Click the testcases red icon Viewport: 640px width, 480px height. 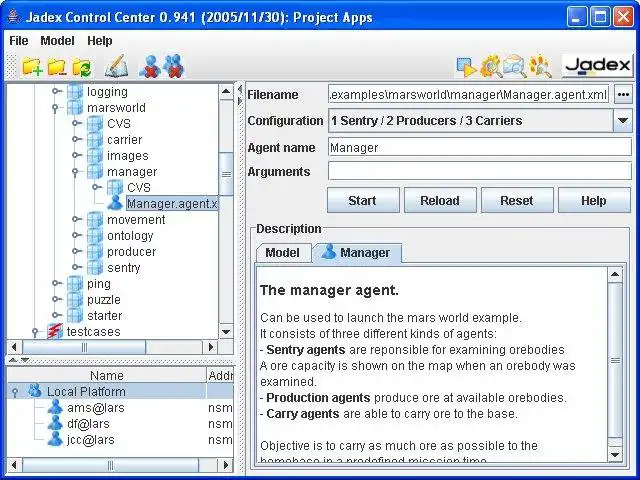[55, 331]
